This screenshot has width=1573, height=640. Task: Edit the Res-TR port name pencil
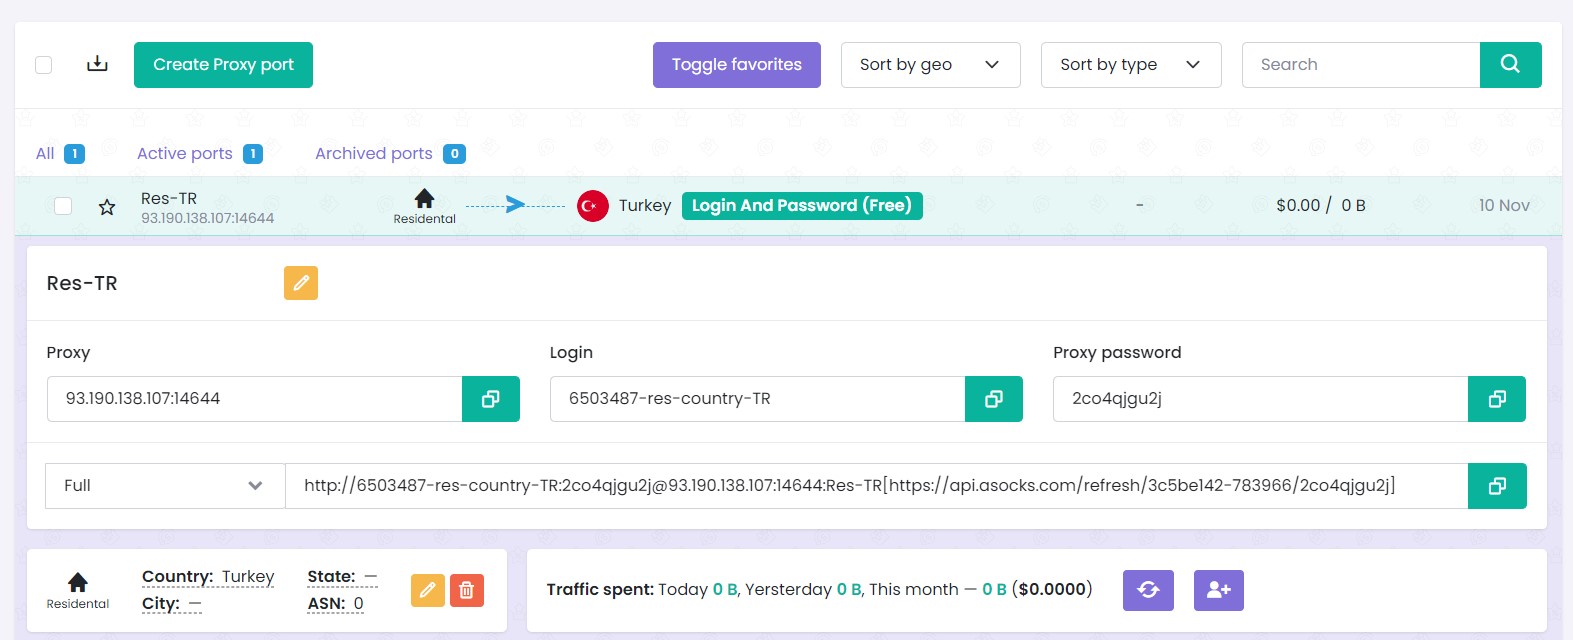tap(301, 283)
